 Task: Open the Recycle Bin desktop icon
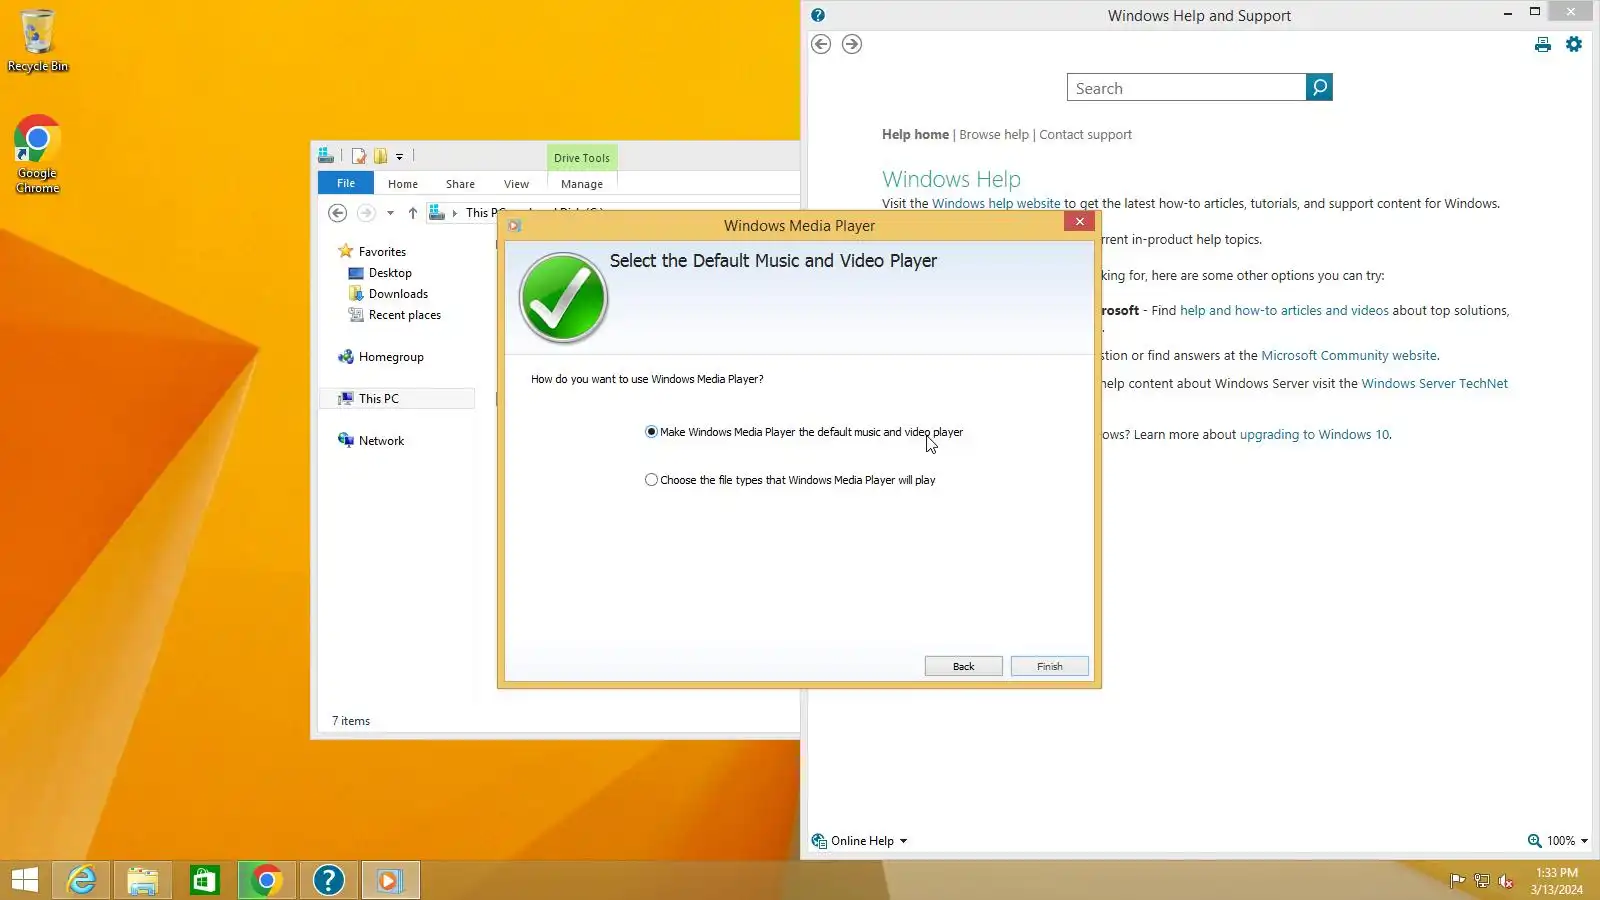click(38, 41)
